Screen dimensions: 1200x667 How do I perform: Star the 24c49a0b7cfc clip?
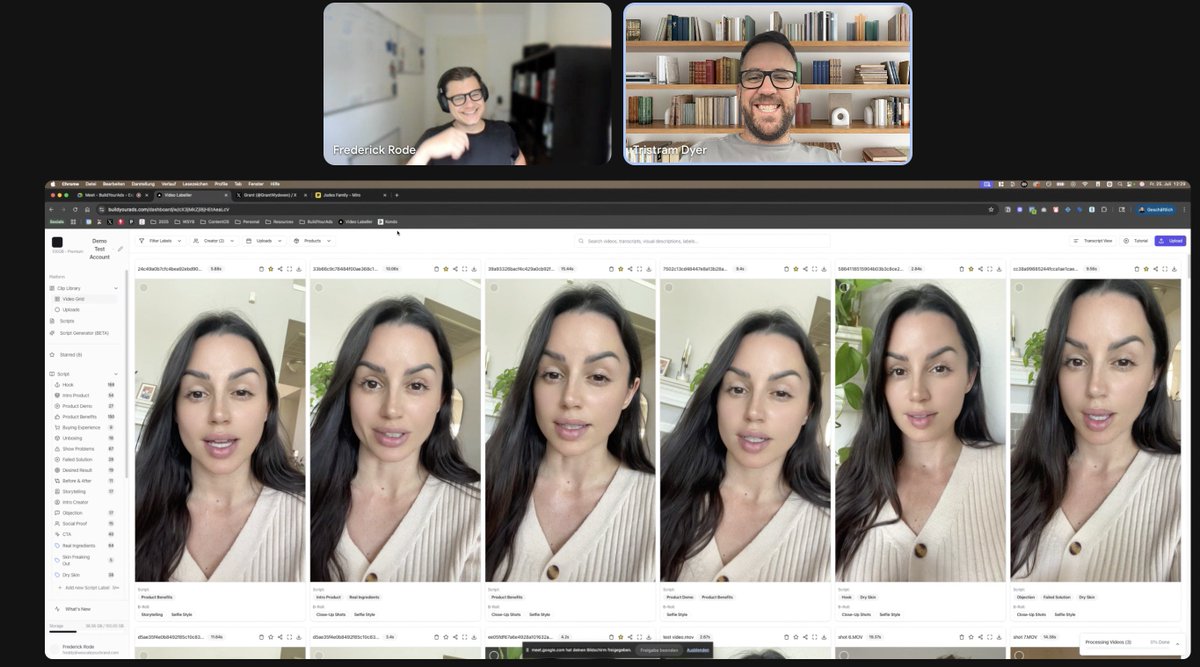271,269
